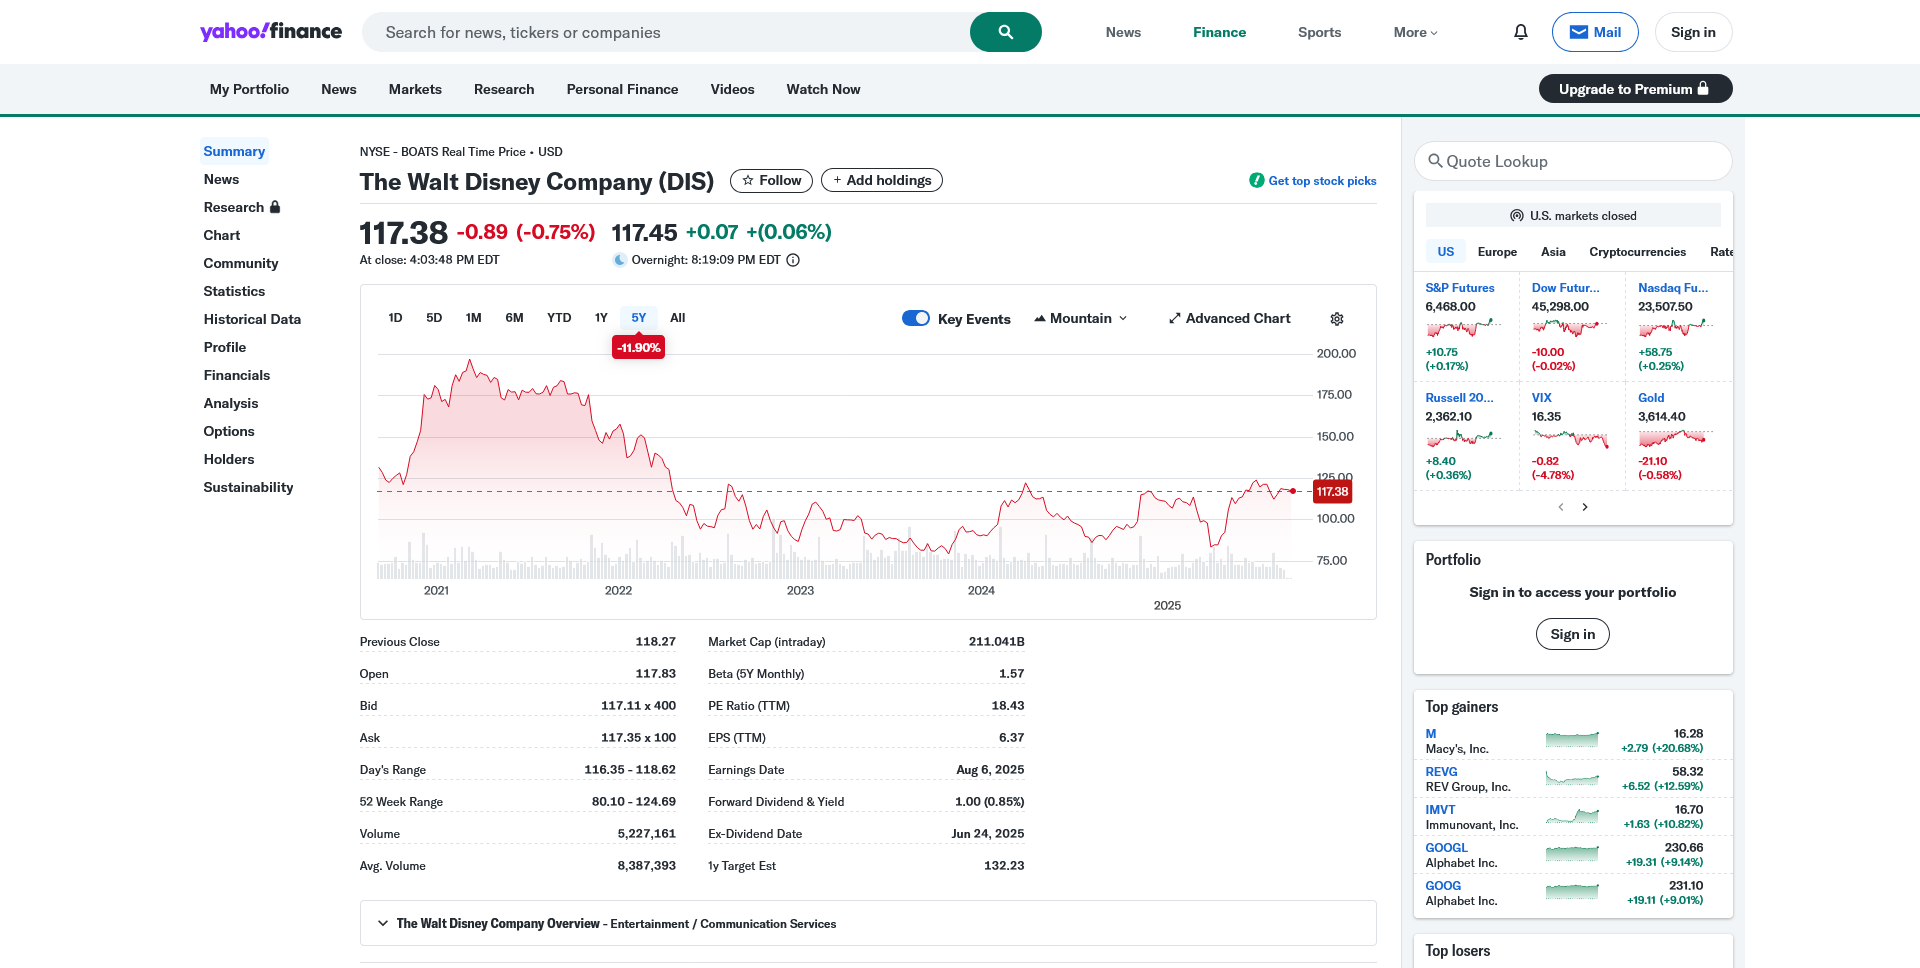Click the overnight price info icon
1920x968 pixels.
tap(793, 260)
